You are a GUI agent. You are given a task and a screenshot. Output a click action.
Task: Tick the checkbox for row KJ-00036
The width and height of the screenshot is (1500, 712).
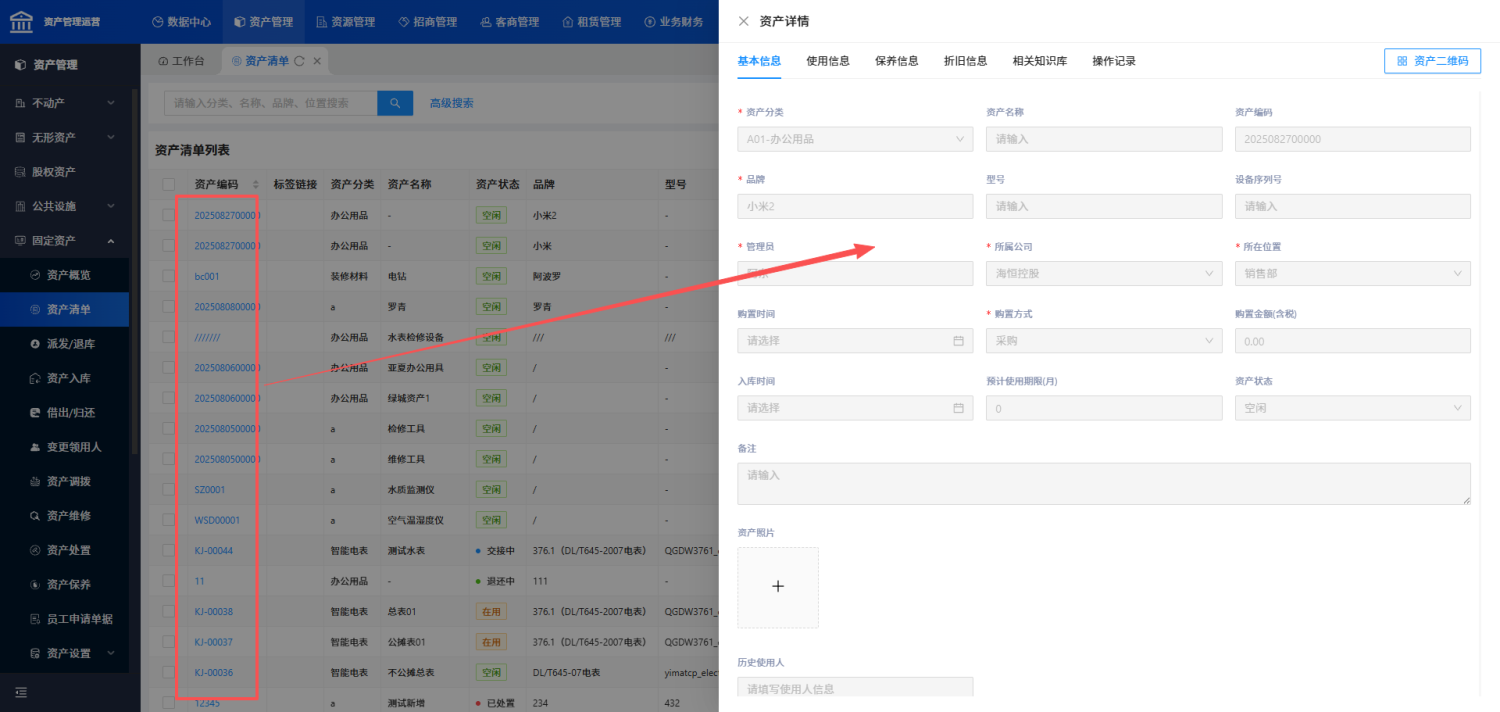click(x=168, y=673)
